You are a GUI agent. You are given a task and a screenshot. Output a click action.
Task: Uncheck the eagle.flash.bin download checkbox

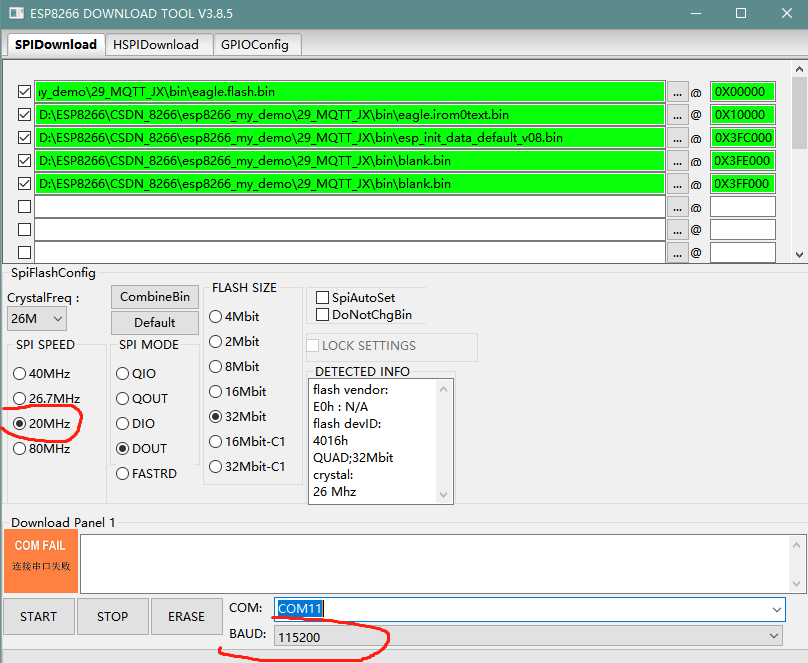[x=24, y=91]
